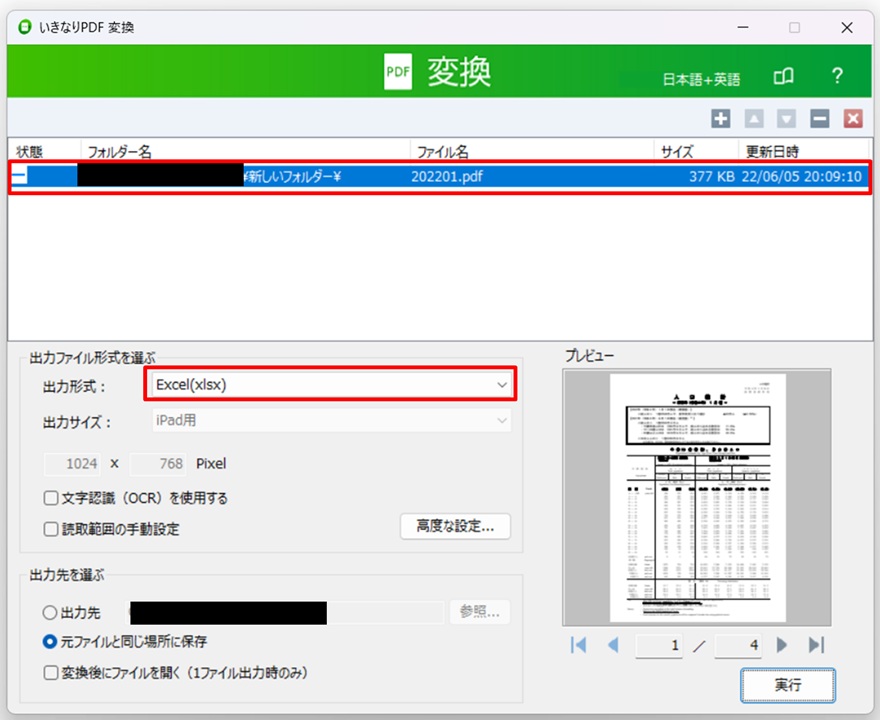Screen dimensions: 880x720
Task: Toggle 読取範囲の手動設定 checkbox
Action: pyautogui.click(x=51, y=529)
